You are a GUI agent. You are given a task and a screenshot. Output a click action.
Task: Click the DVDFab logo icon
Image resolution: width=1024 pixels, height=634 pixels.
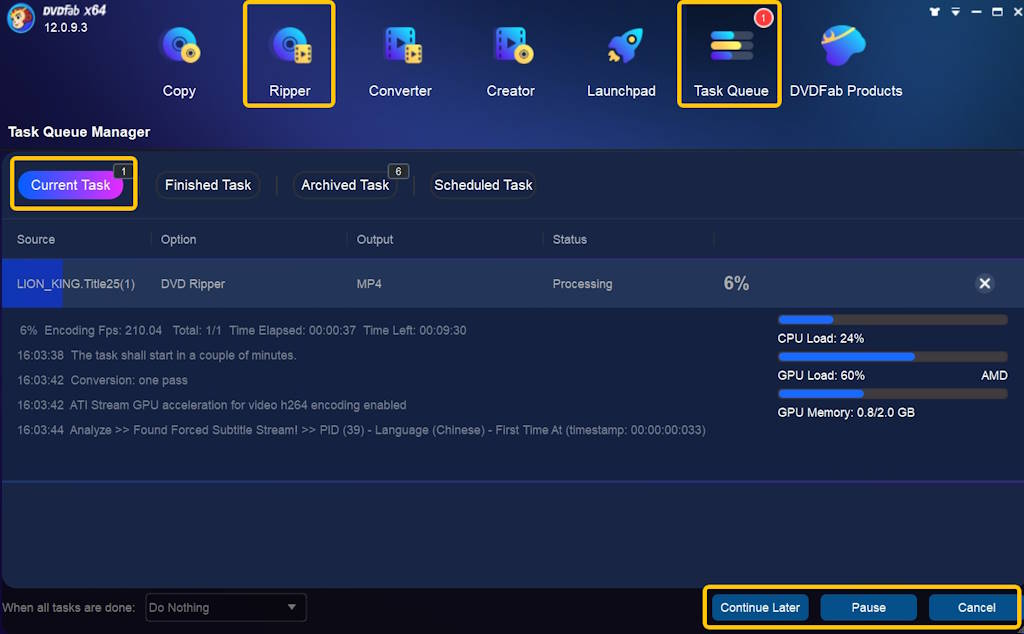tap(21, 18)
